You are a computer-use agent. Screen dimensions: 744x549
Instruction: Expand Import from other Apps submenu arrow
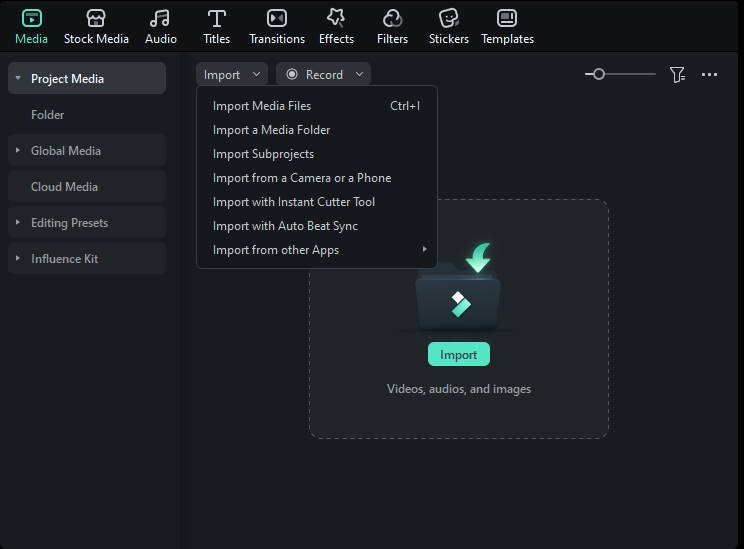pyautogui.click(x=425, y=249)
